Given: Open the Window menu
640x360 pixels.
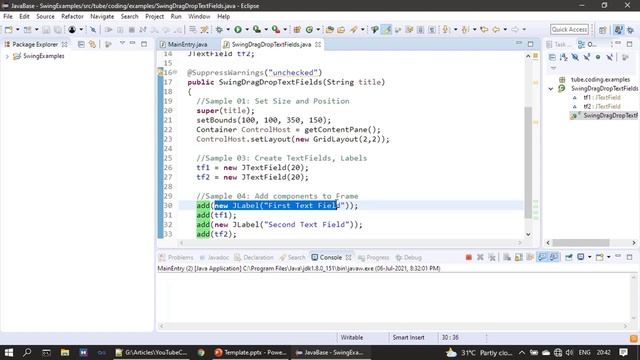Looking at the screenshot, I should point(199,16).
